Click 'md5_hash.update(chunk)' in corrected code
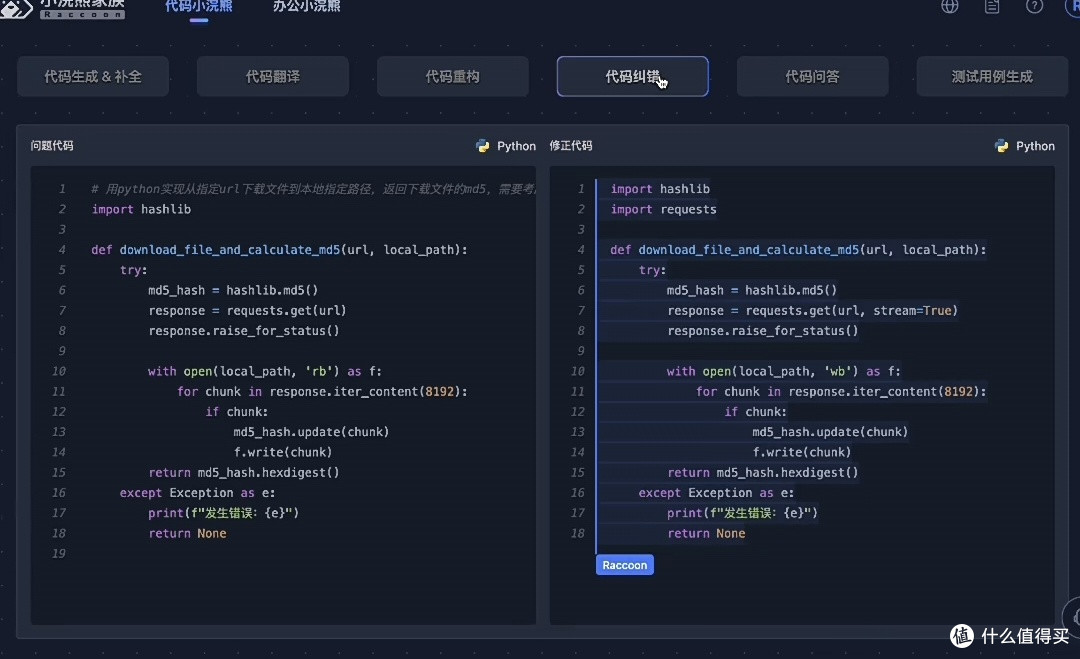Screen dimensions: 1080x659 830,432
